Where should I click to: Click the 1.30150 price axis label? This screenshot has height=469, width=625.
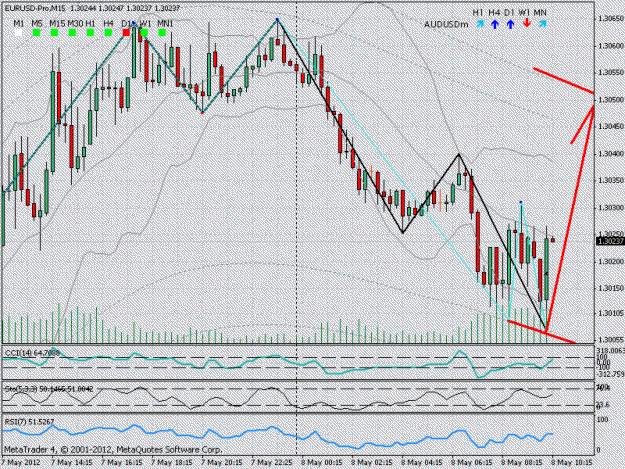coord(610,288)
